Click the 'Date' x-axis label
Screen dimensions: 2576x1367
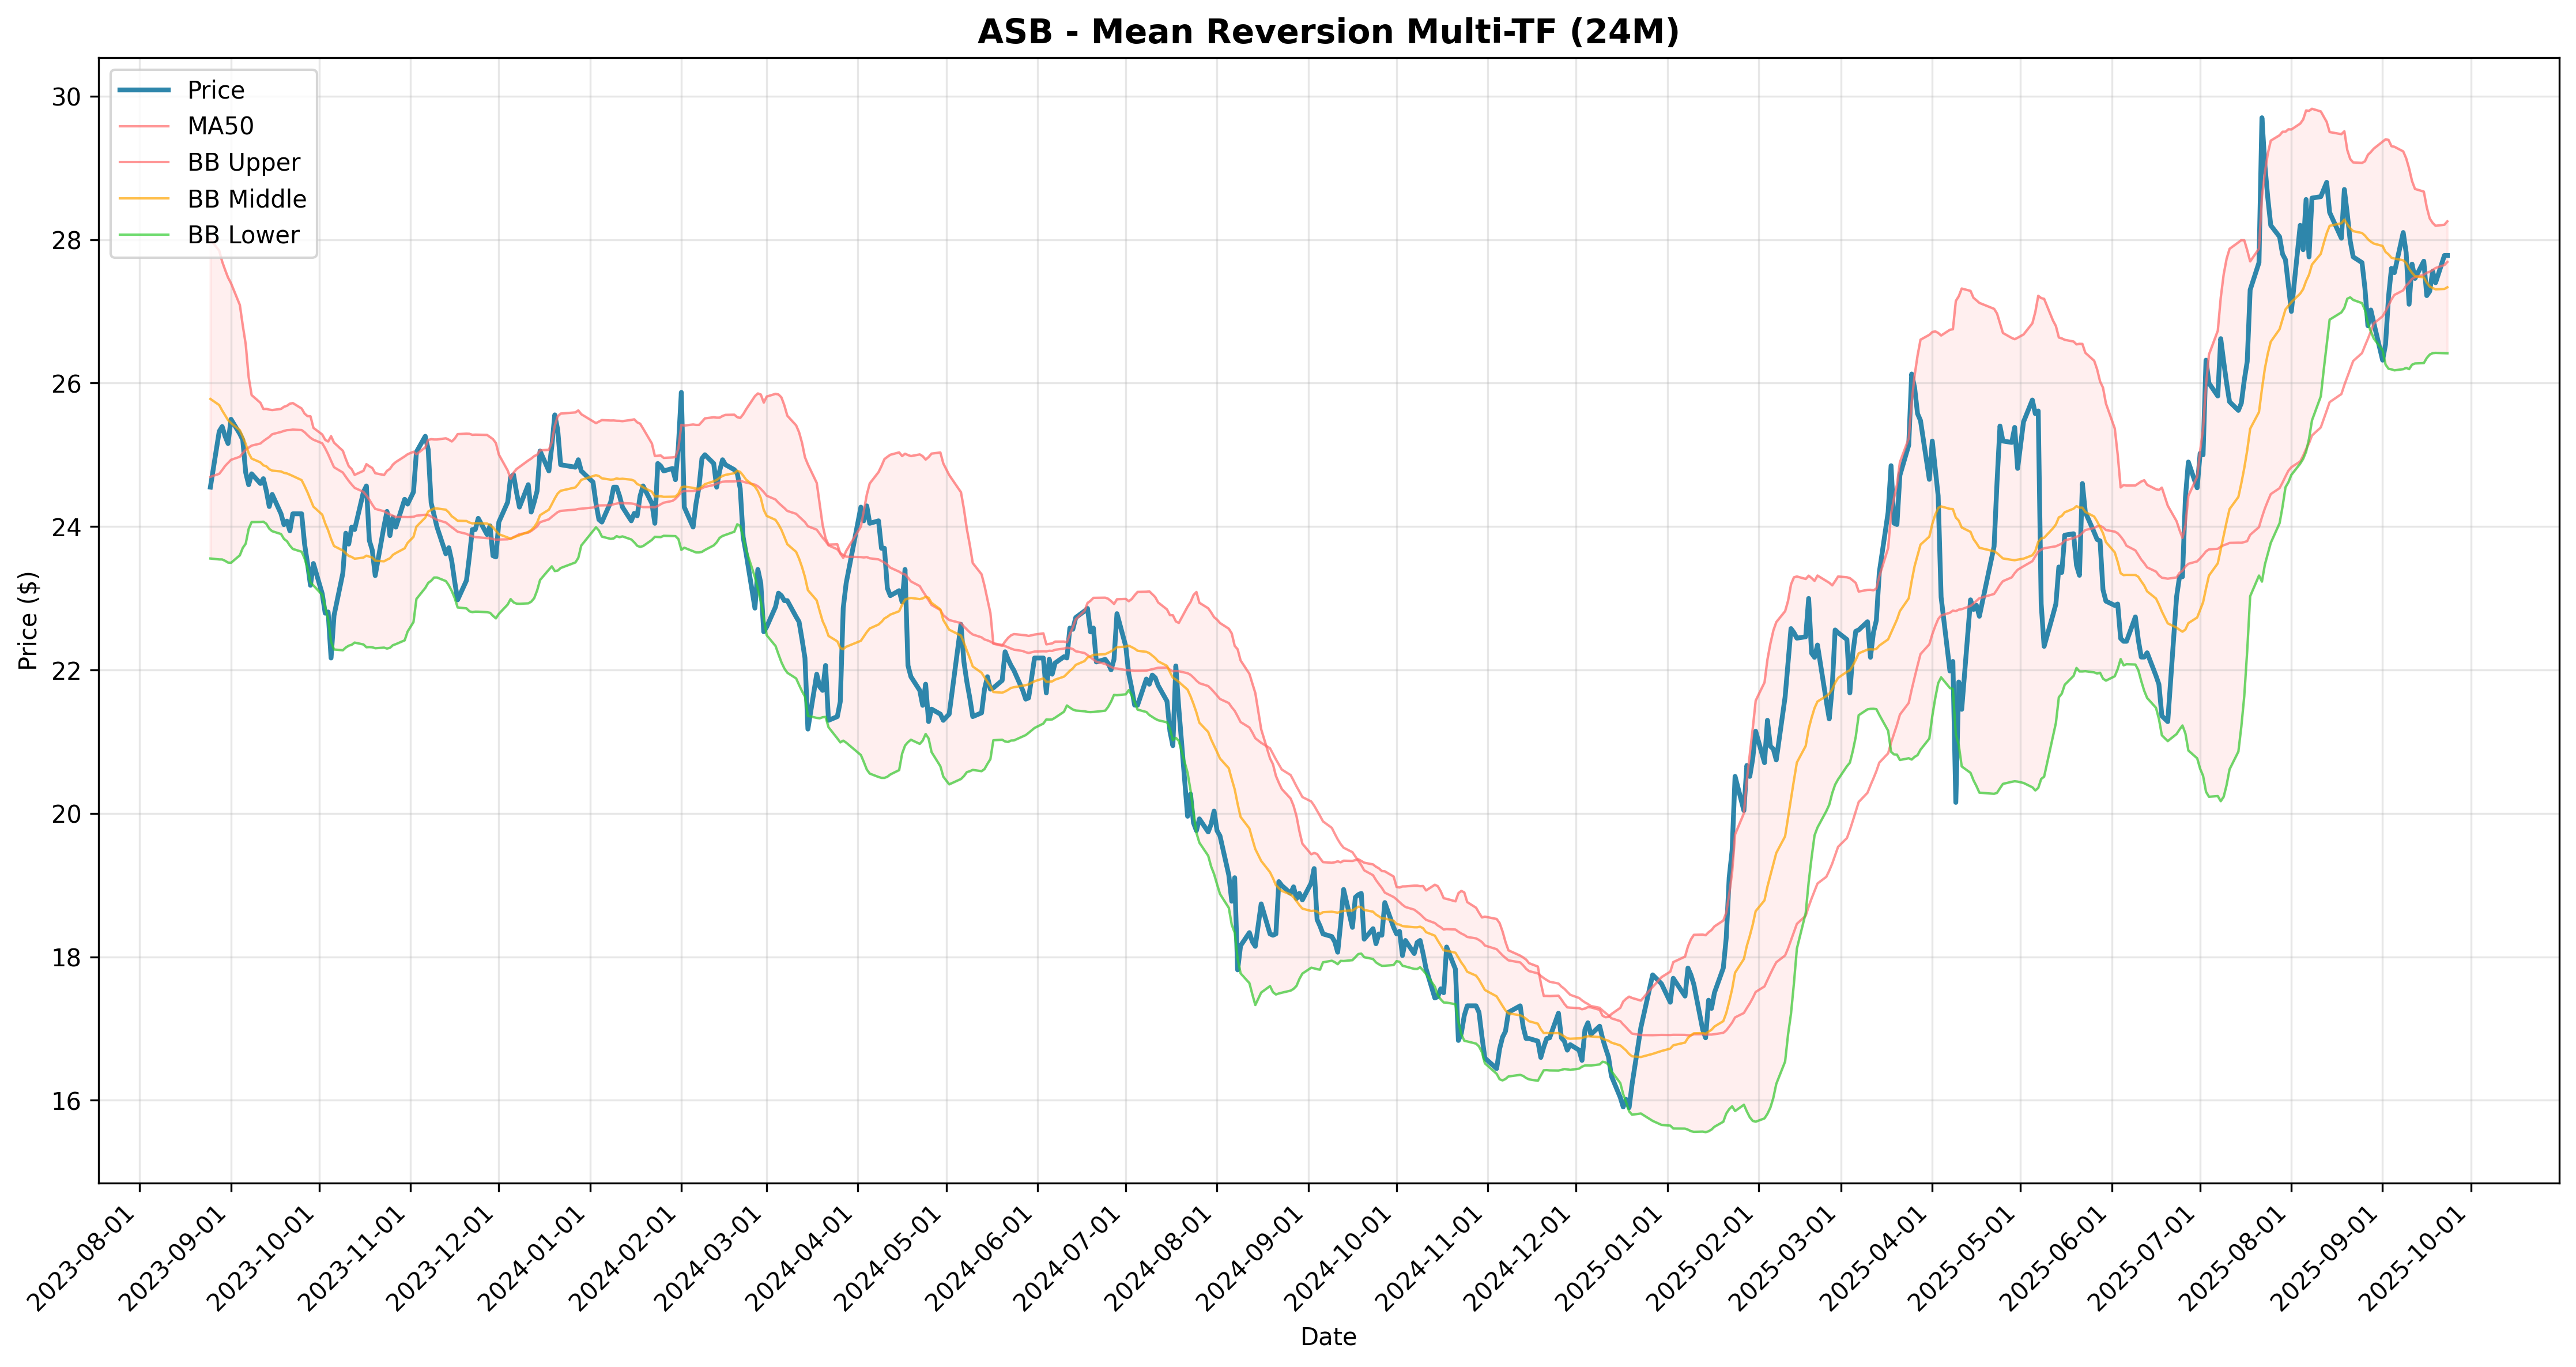1328,1337
